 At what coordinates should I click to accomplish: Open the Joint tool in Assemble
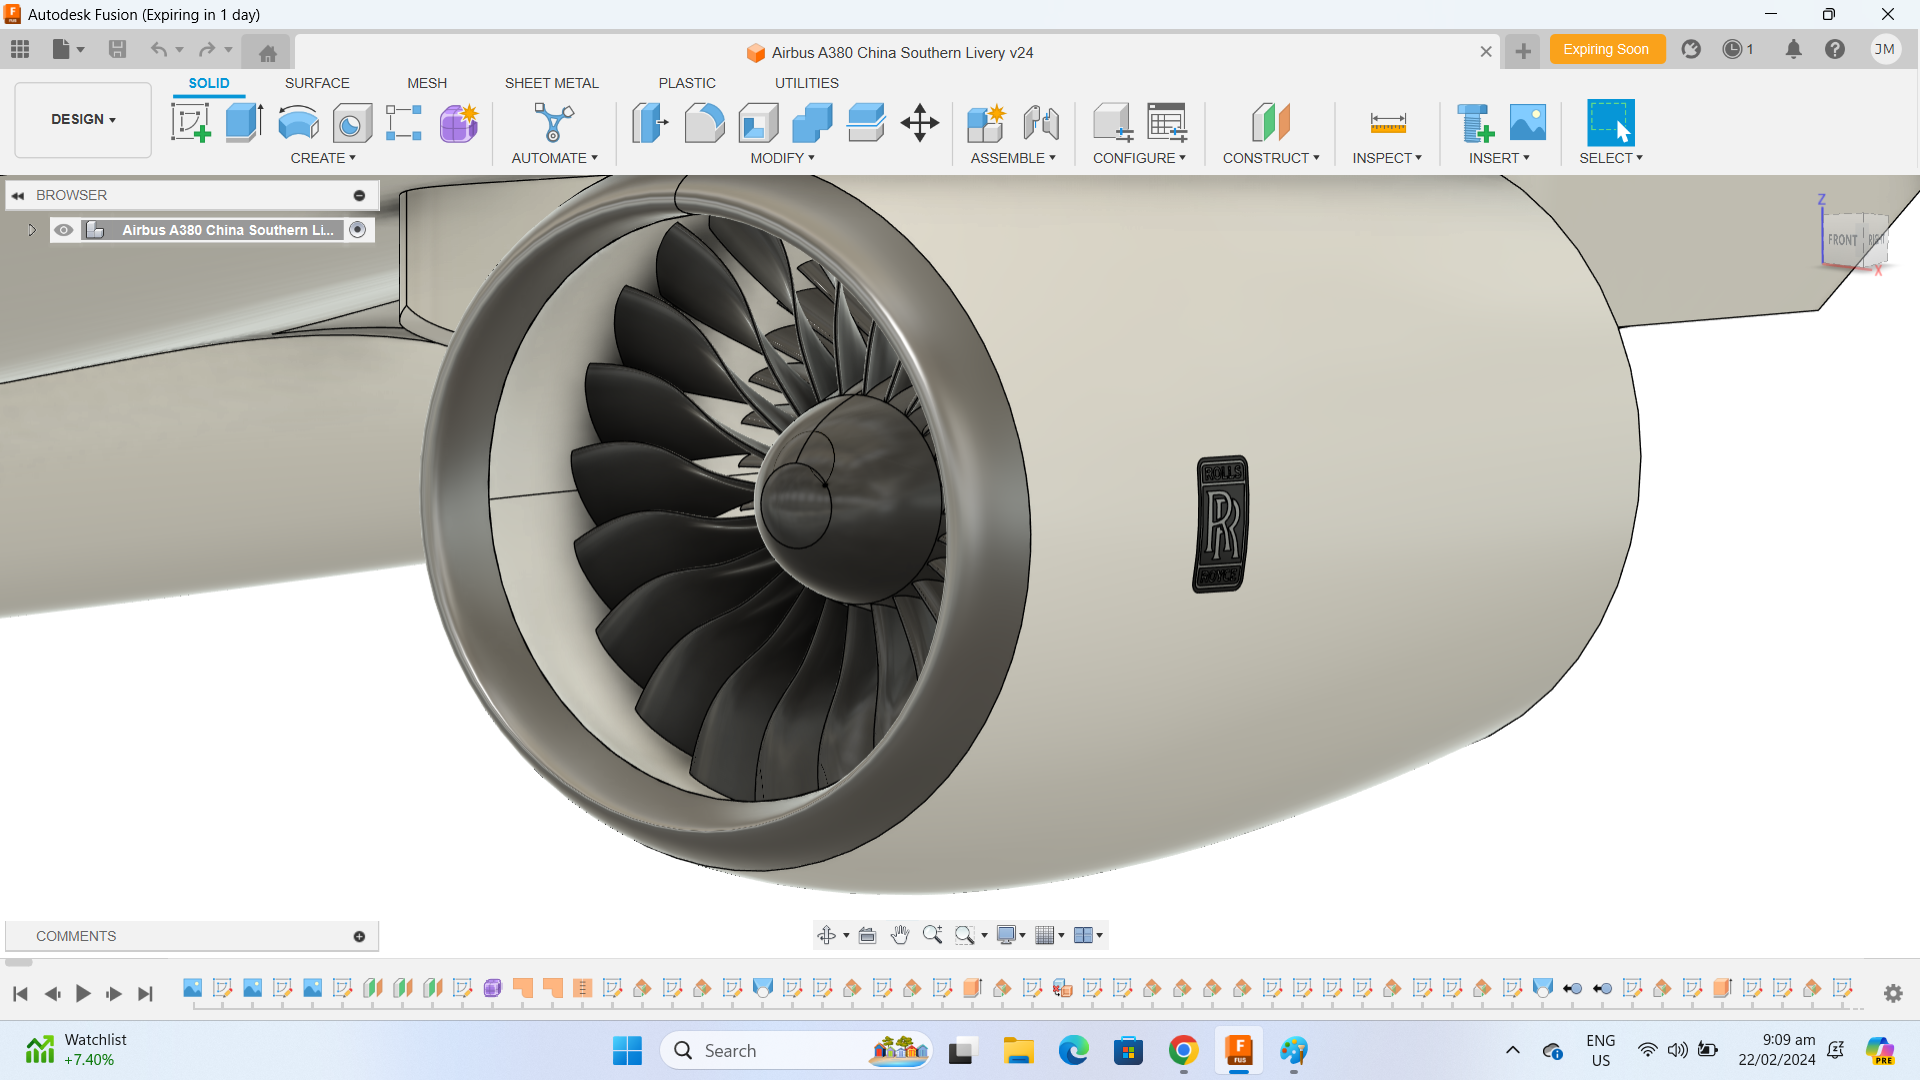click(x=1041, y=123)
